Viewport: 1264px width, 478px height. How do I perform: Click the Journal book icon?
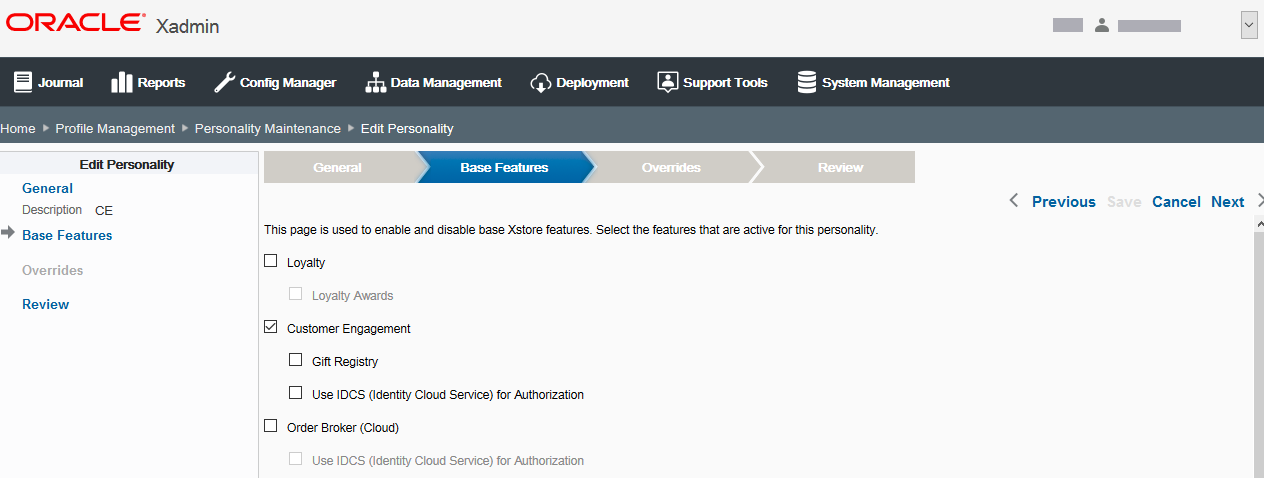23,82
